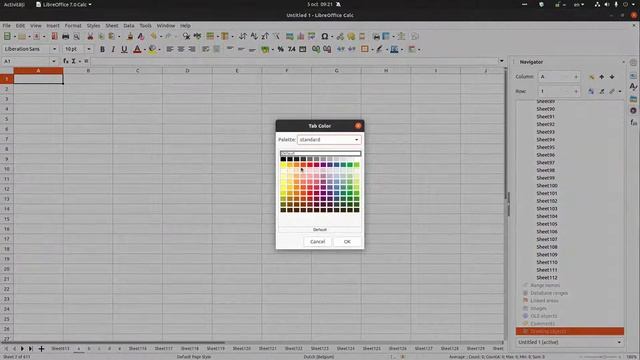This screenshot has width=640, height=360.
Task: Toggle Underline formatting
Action: coord(124,49)
